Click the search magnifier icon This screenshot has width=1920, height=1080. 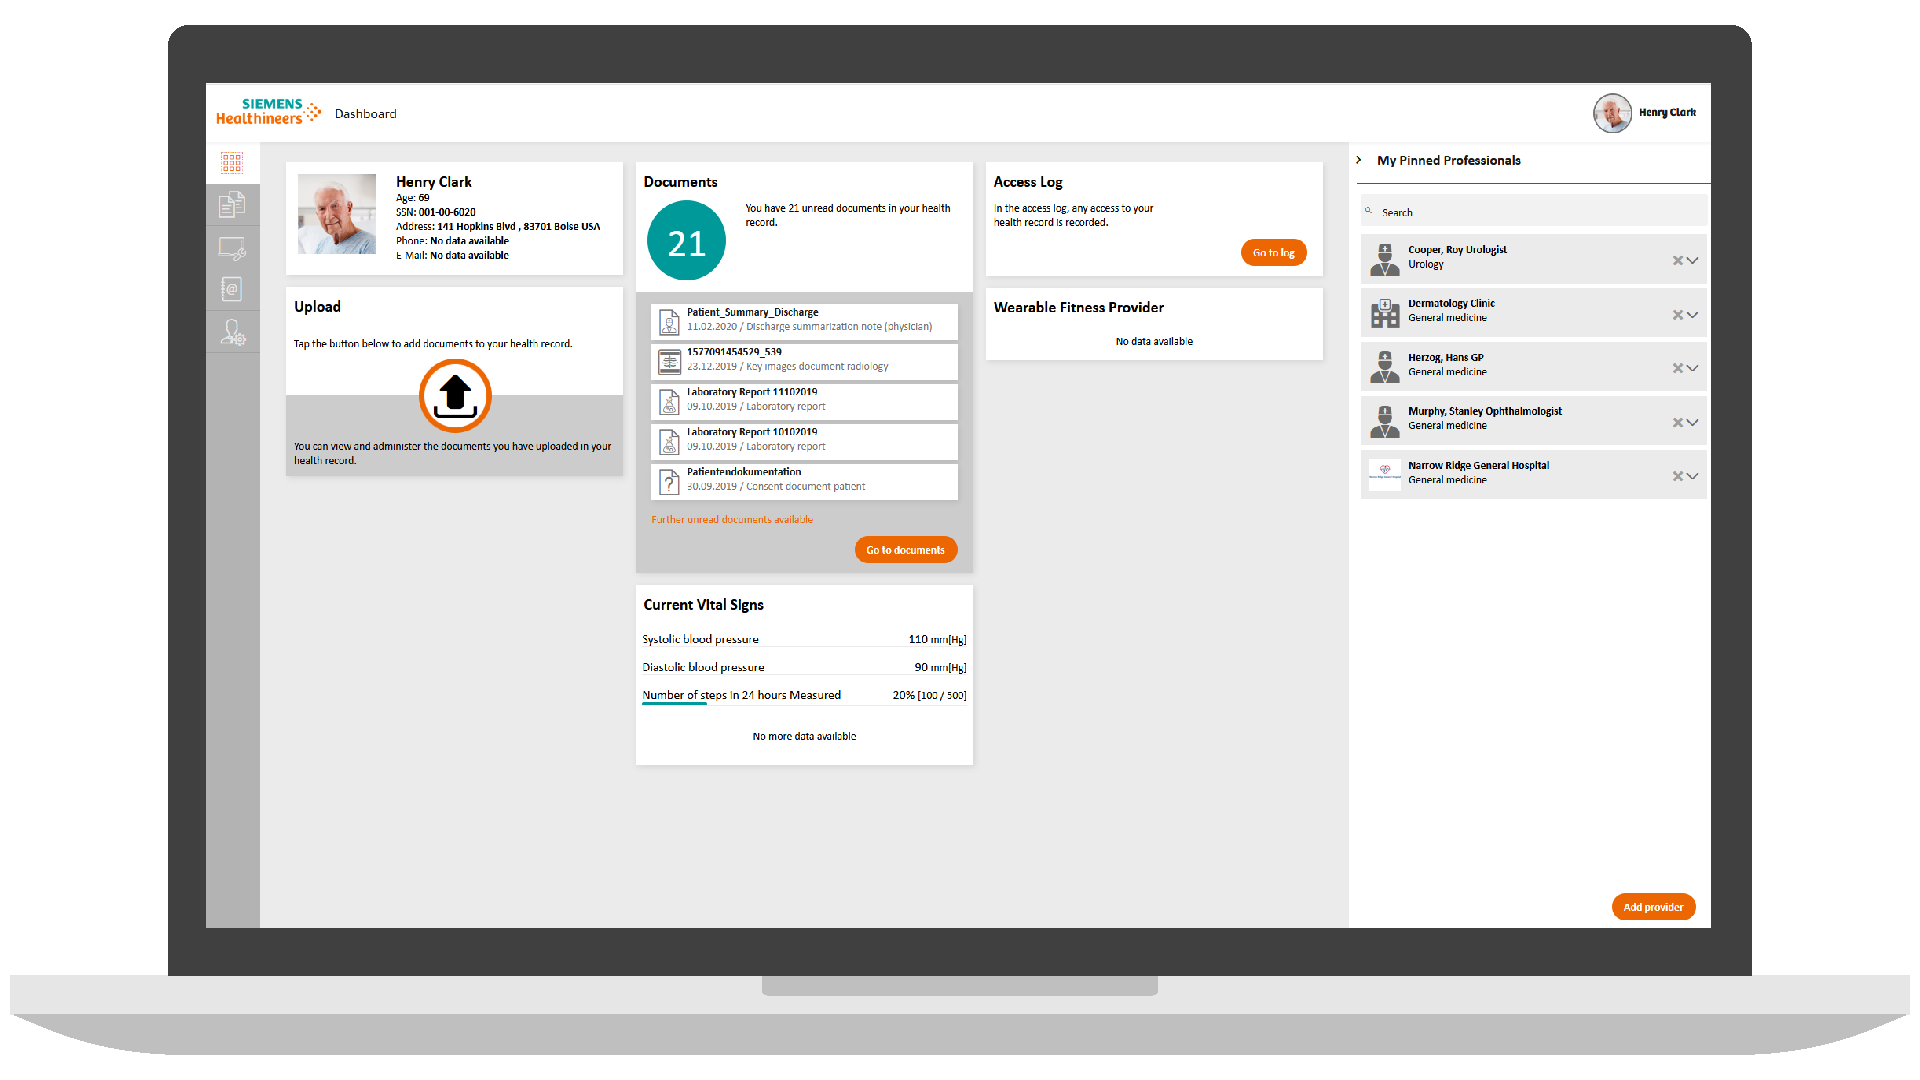pyautogui.click(x=1368, y=211)
